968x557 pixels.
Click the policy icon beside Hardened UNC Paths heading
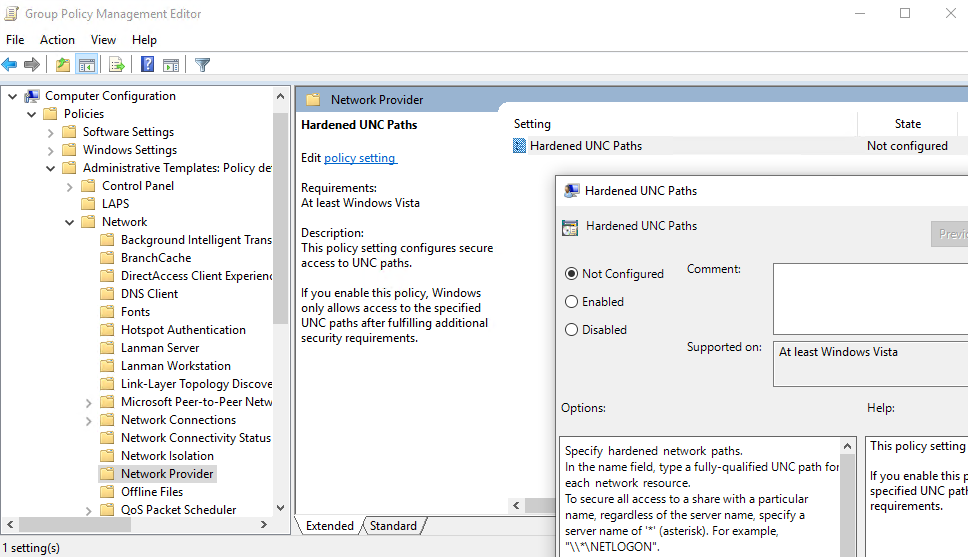click(x=570, y=227)
